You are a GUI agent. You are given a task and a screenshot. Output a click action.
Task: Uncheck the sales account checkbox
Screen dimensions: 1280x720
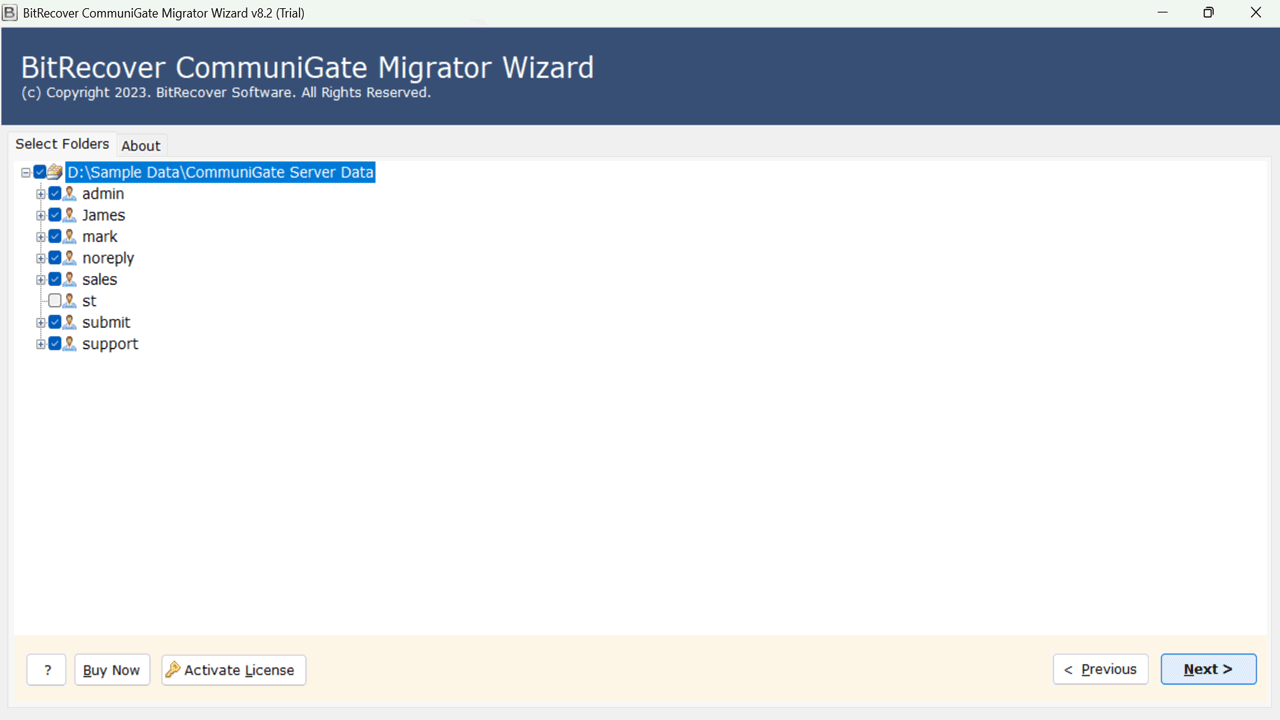pyautogui.click(x=55, y=280)
